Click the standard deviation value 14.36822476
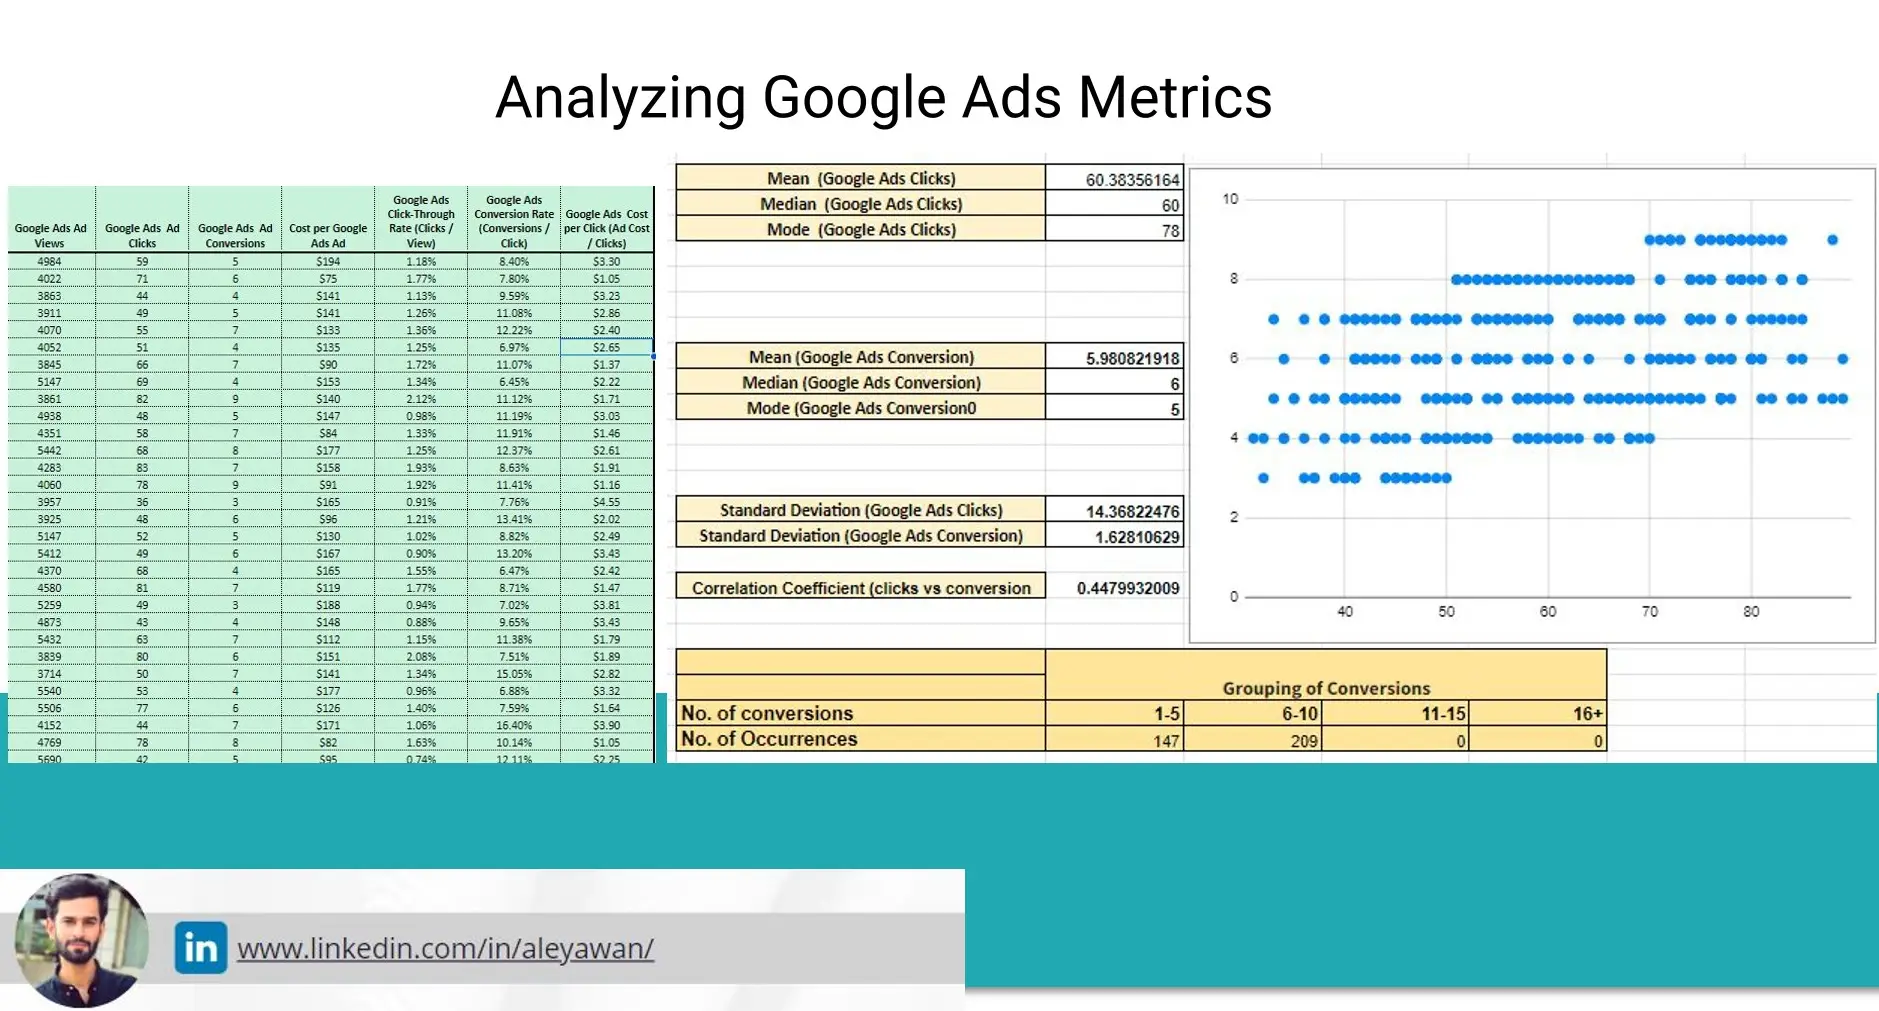 pyautogui.click(x=1115, y=511)
